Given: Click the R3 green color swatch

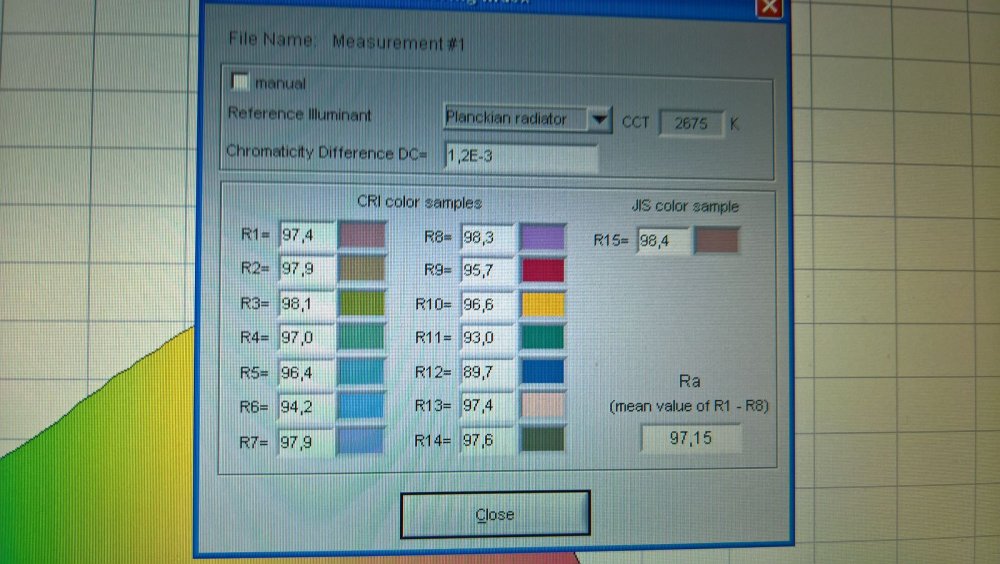Looking at the screenshot, I should [361, 303].
